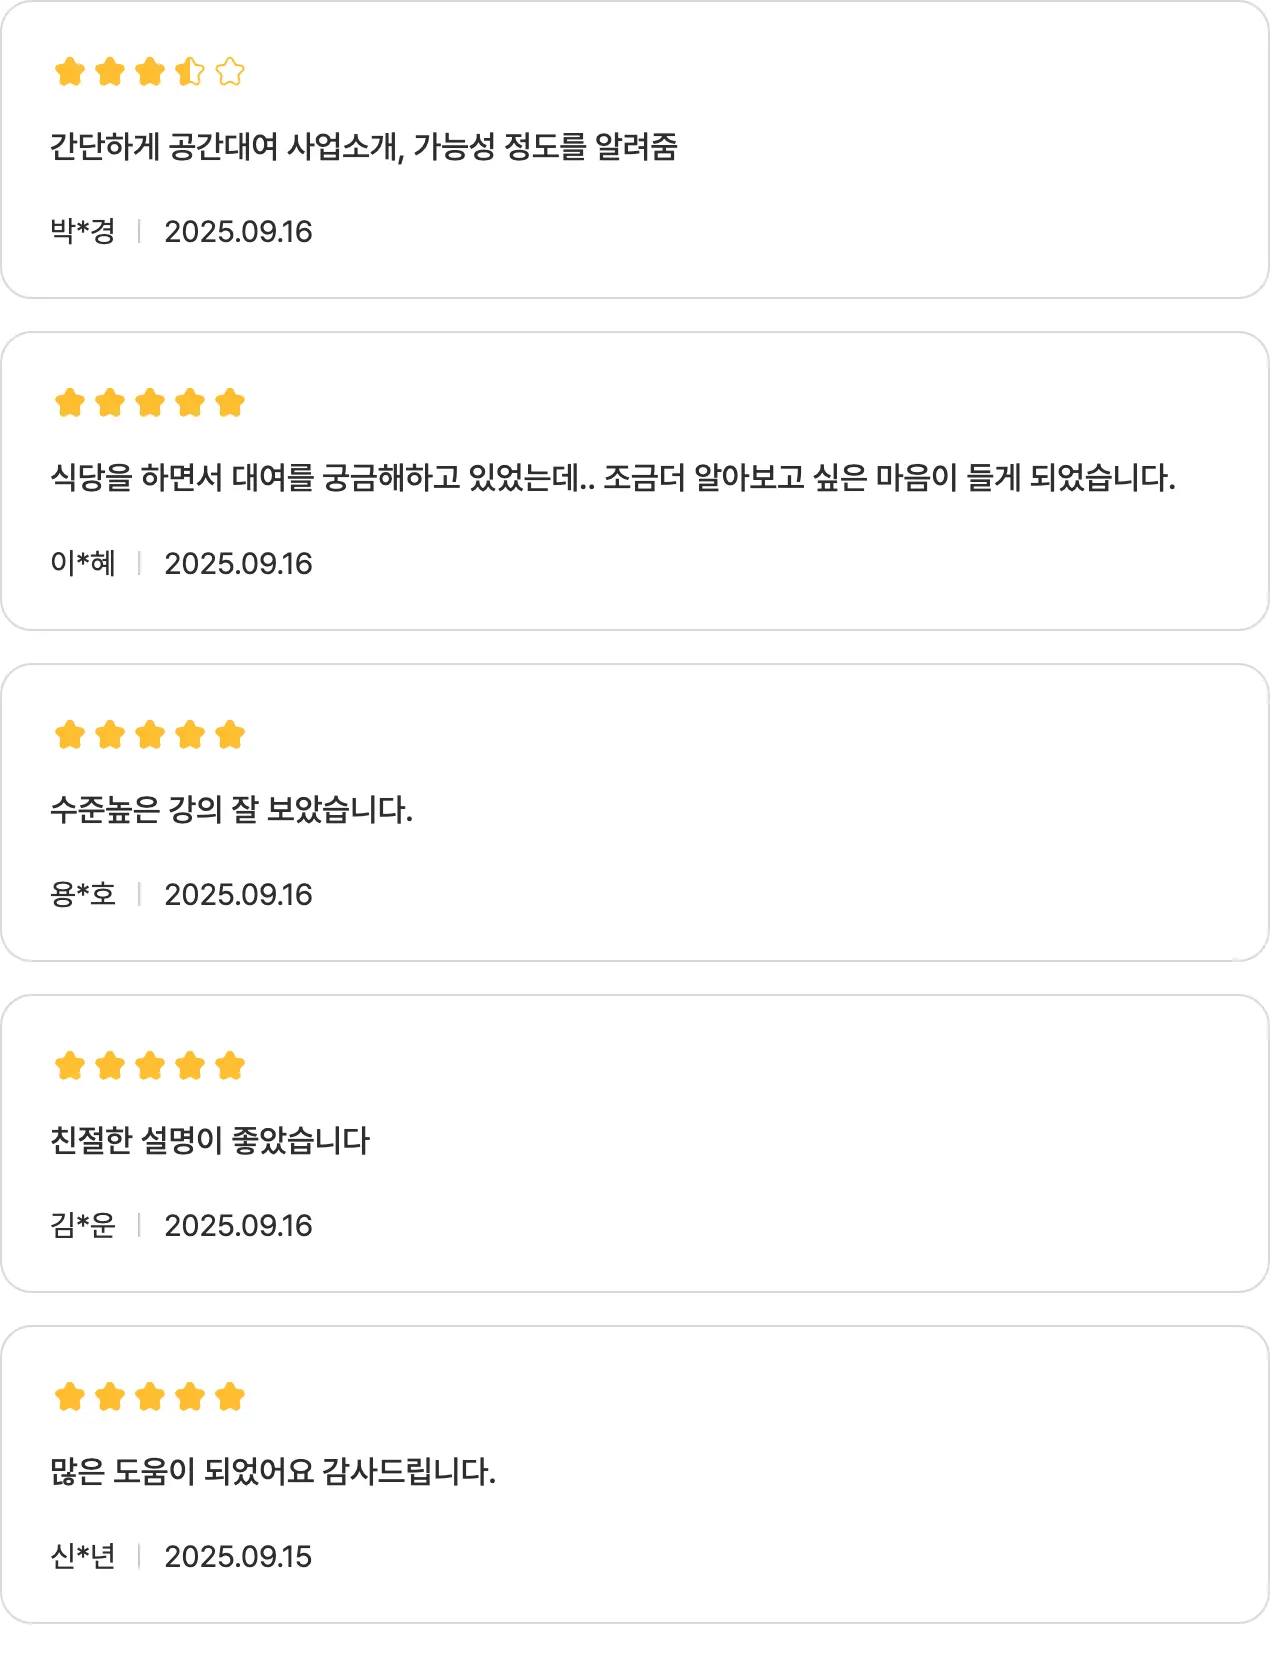Click the first star in 용*호's review
Image resolution: width=1270 pixels, height=1673 pixels.
pyautogui.click(x=70, y=735)
